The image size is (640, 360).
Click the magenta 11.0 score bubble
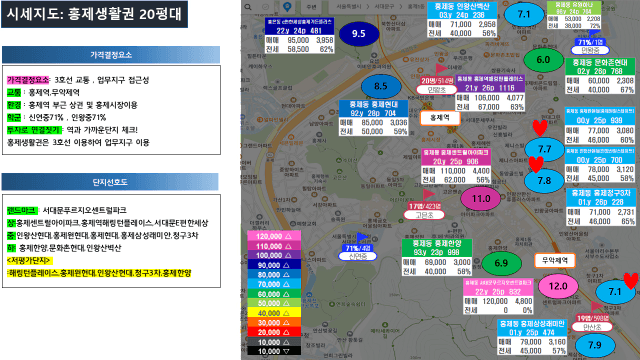pos(481,199)
